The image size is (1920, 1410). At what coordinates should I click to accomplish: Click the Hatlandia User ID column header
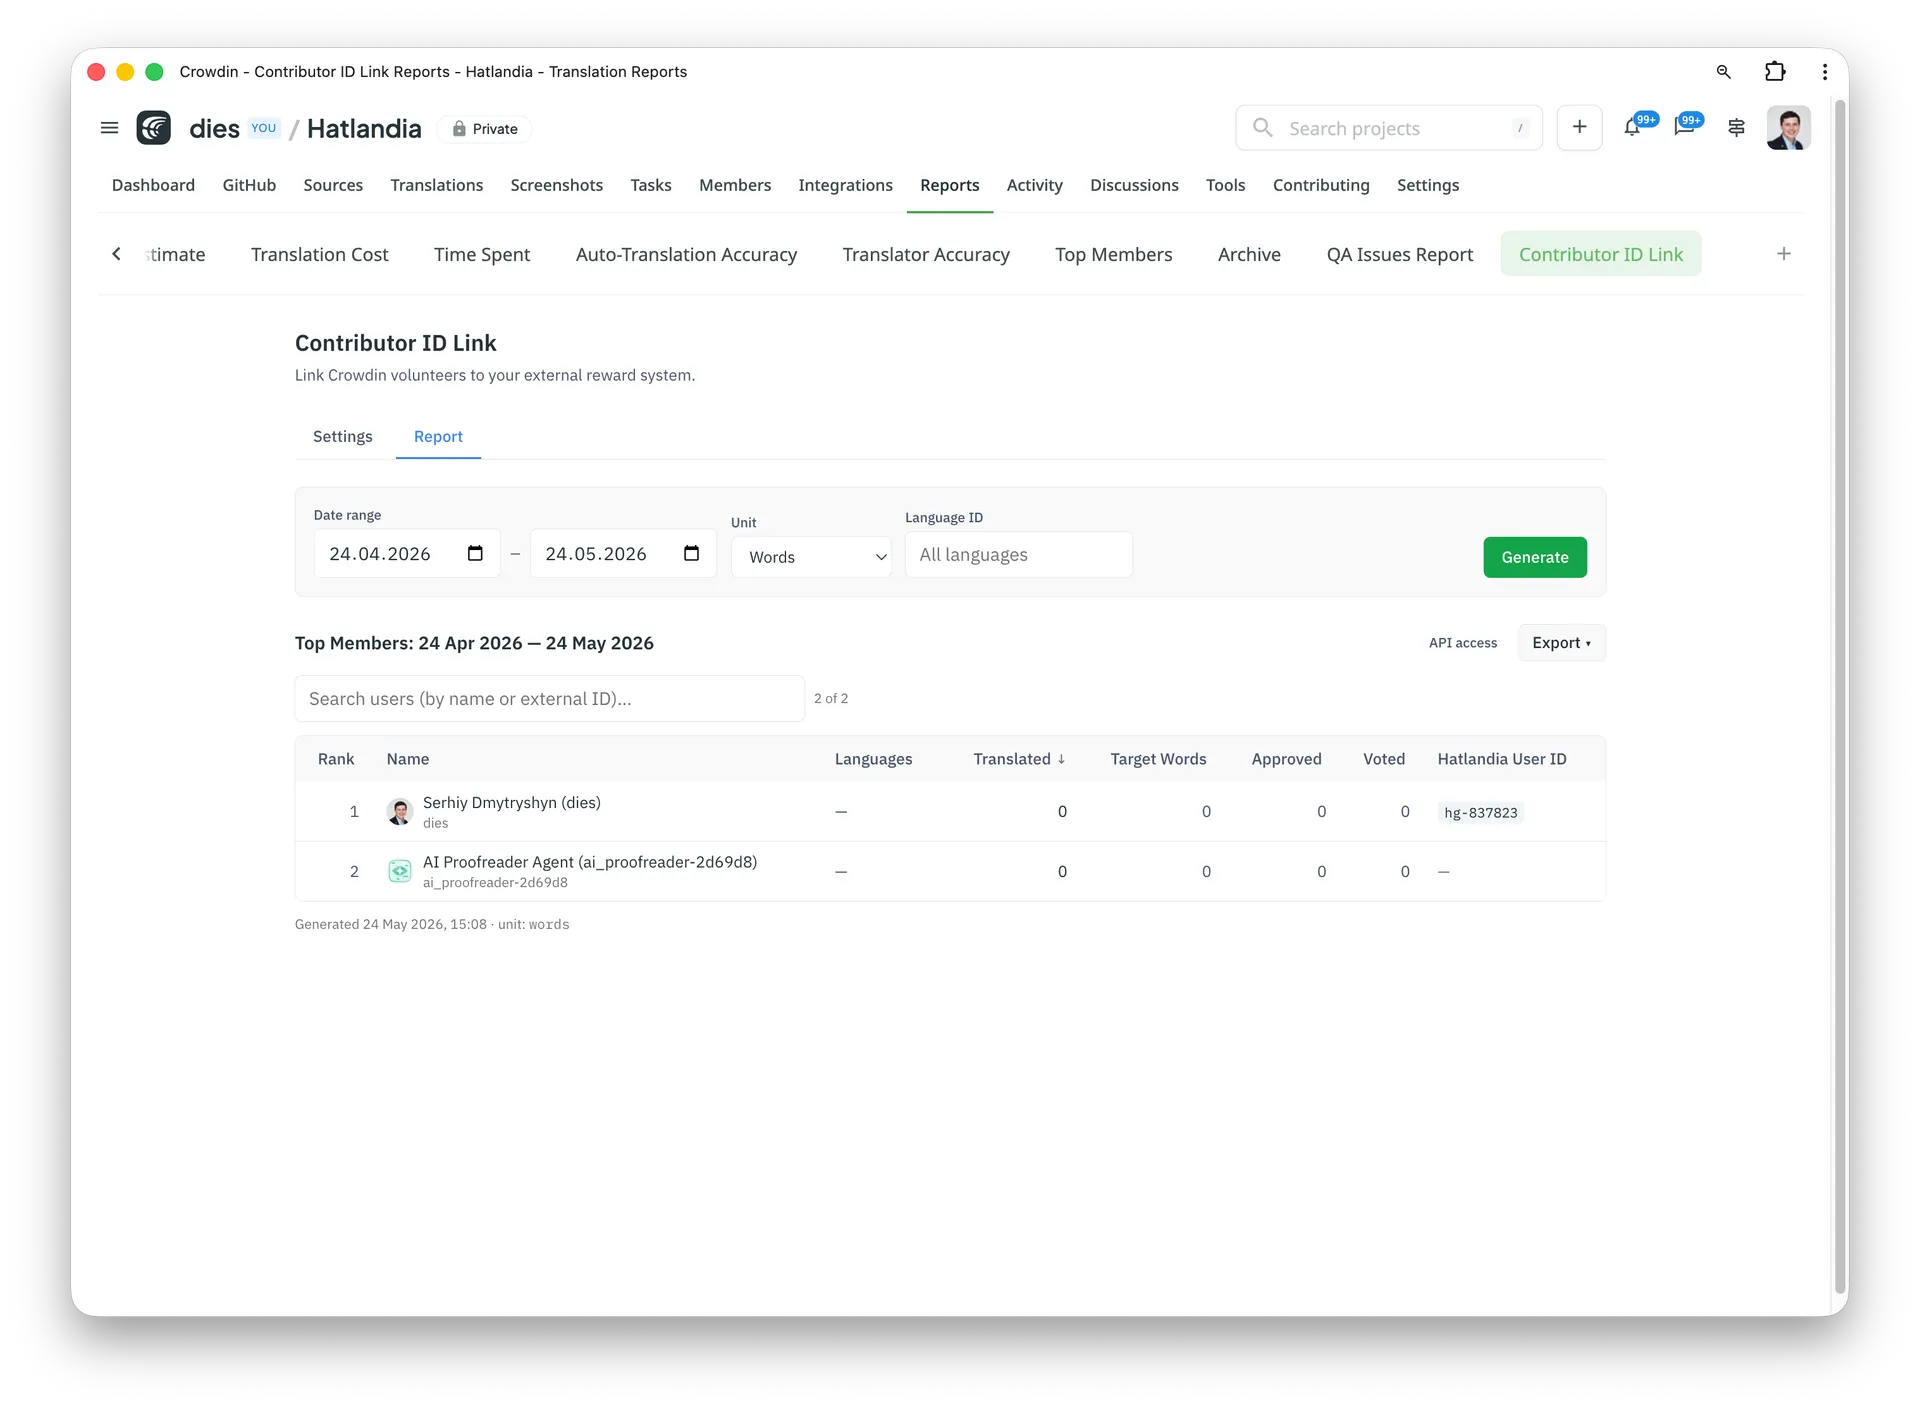[1502, 760]
